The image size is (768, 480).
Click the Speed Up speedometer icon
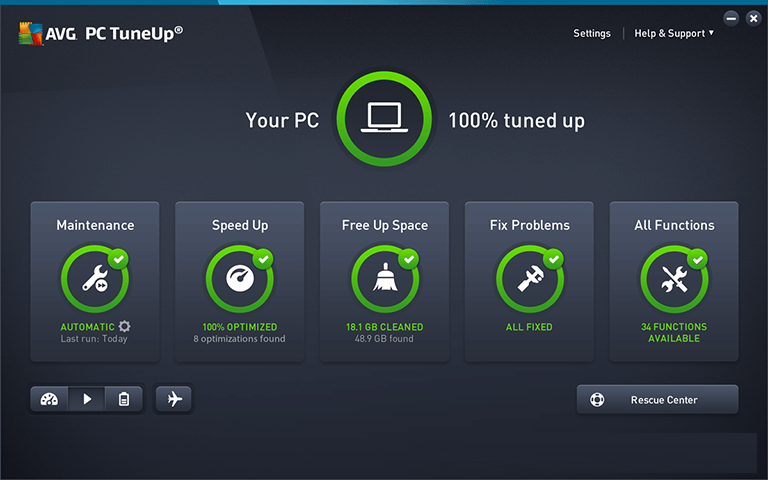coord(240,279)
